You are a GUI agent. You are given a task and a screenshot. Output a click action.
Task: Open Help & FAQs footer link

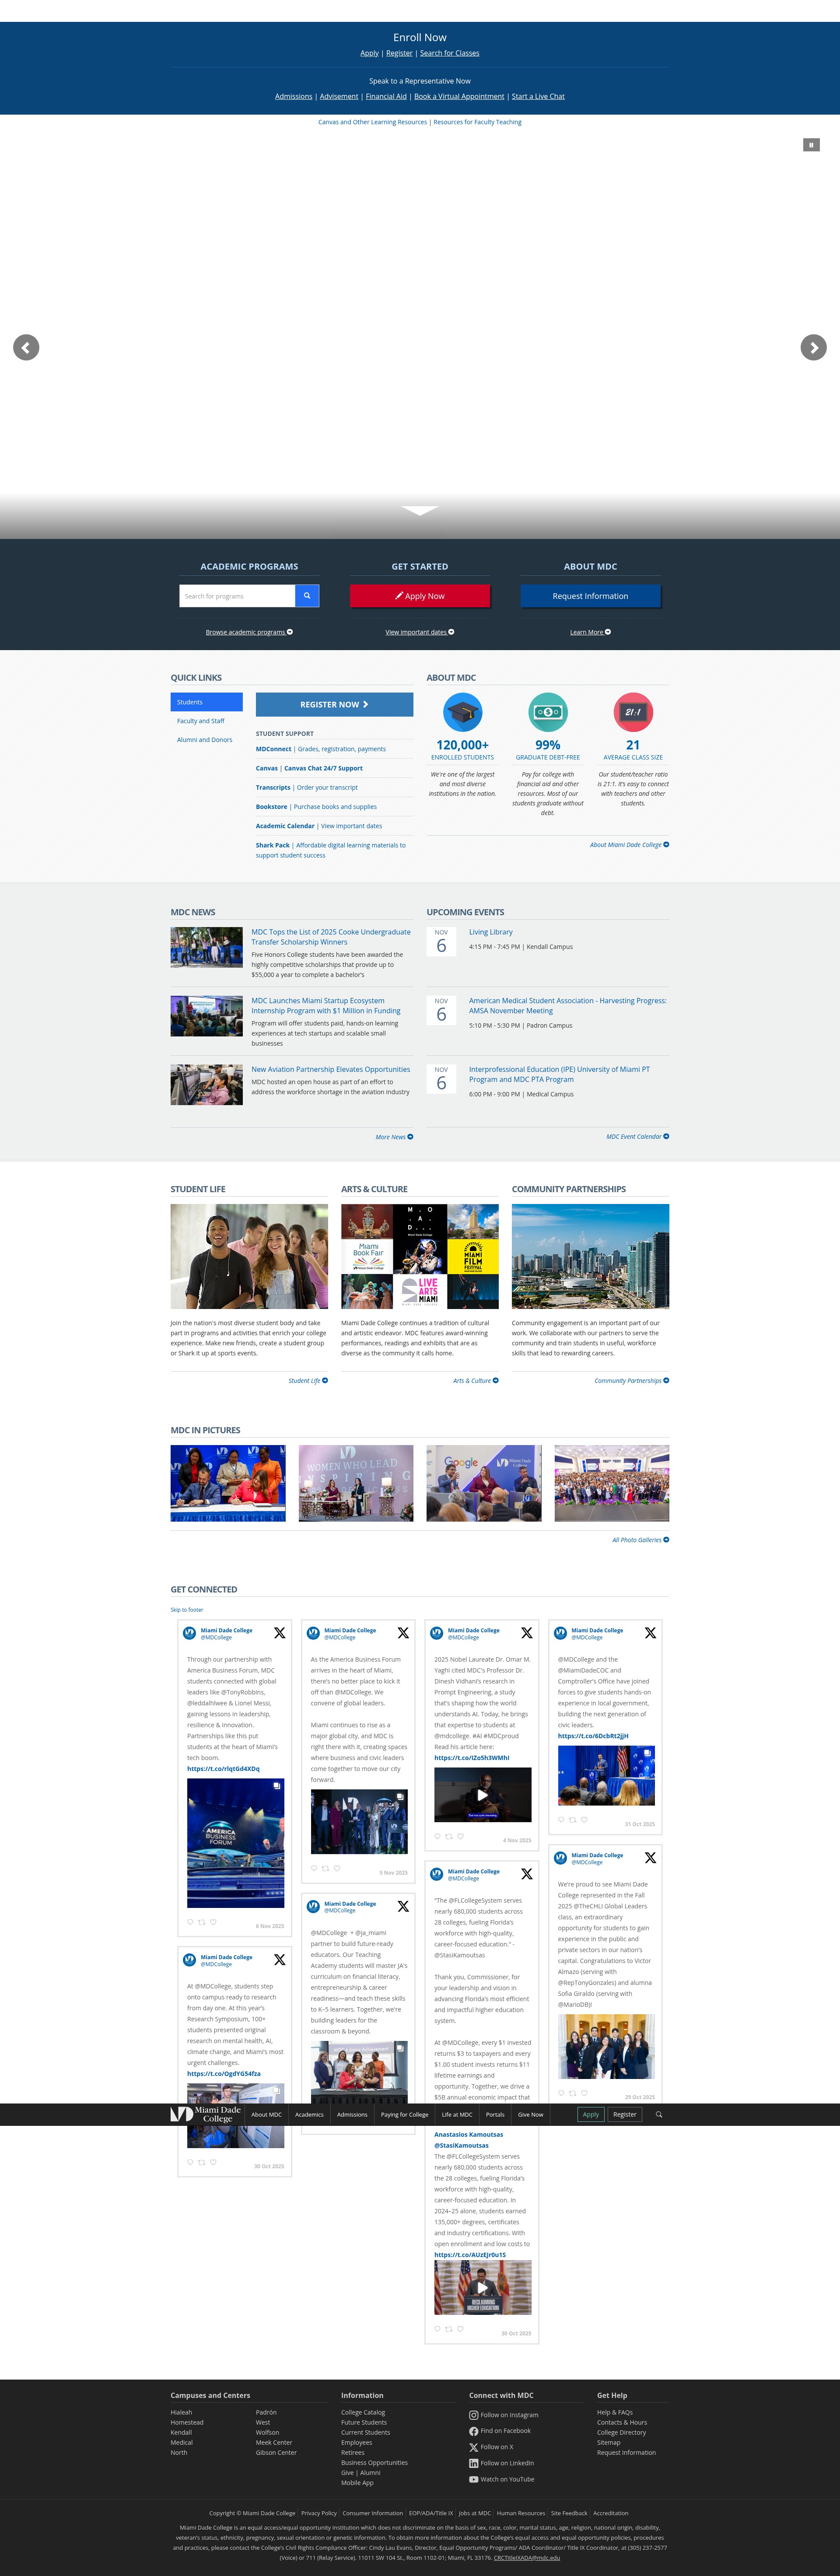pyautogui.click(x=615, y=2412)
